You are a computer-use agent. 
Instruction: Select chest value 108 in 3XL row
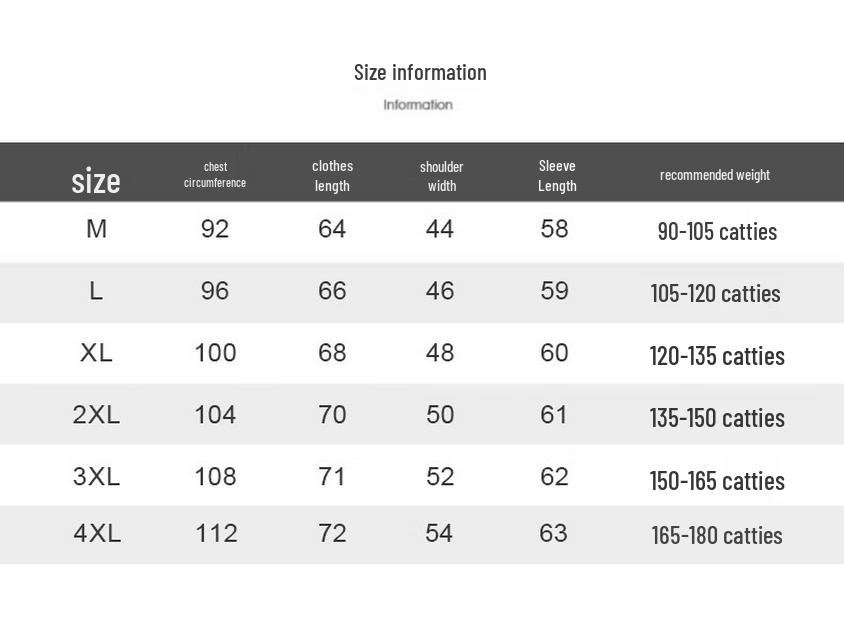click(215, 477)
